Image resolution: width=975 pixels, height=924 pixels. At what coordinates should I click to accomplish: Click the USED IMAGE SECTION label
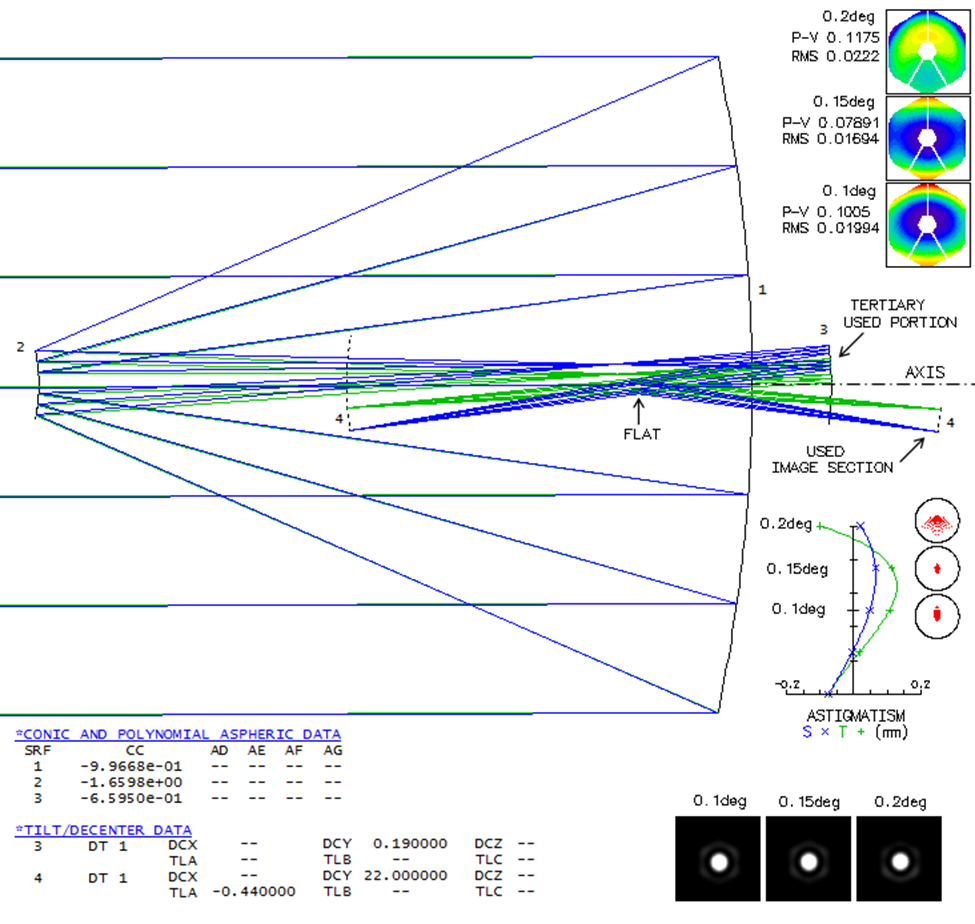tap(832, 460)
